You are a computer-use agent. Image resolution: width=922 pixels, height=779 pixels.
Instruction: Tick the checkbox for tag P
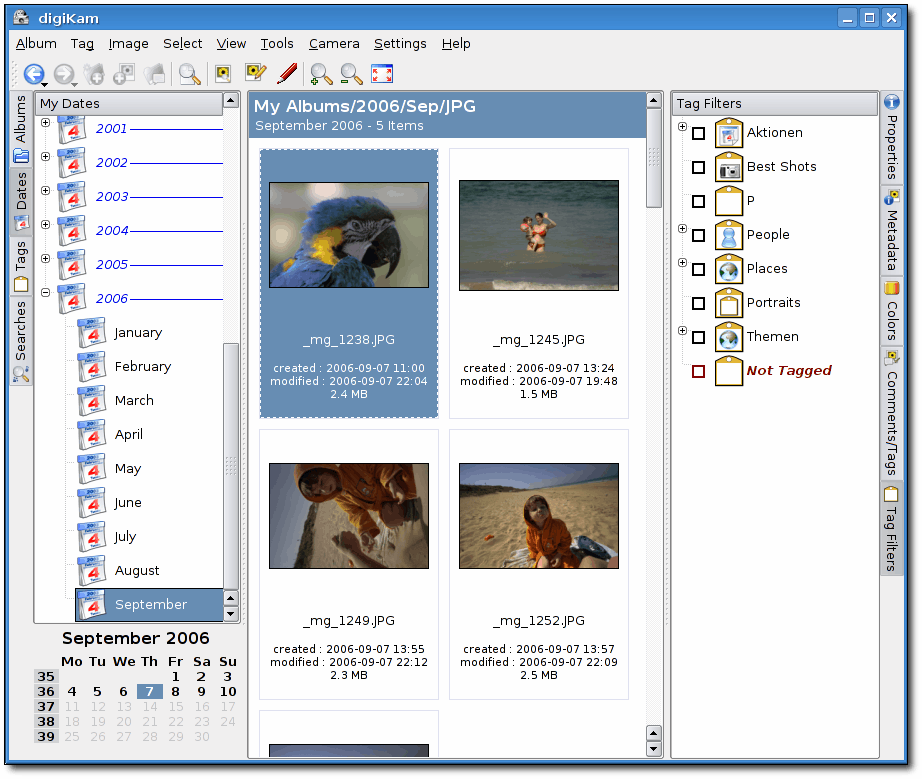click(x=699, y=202)
